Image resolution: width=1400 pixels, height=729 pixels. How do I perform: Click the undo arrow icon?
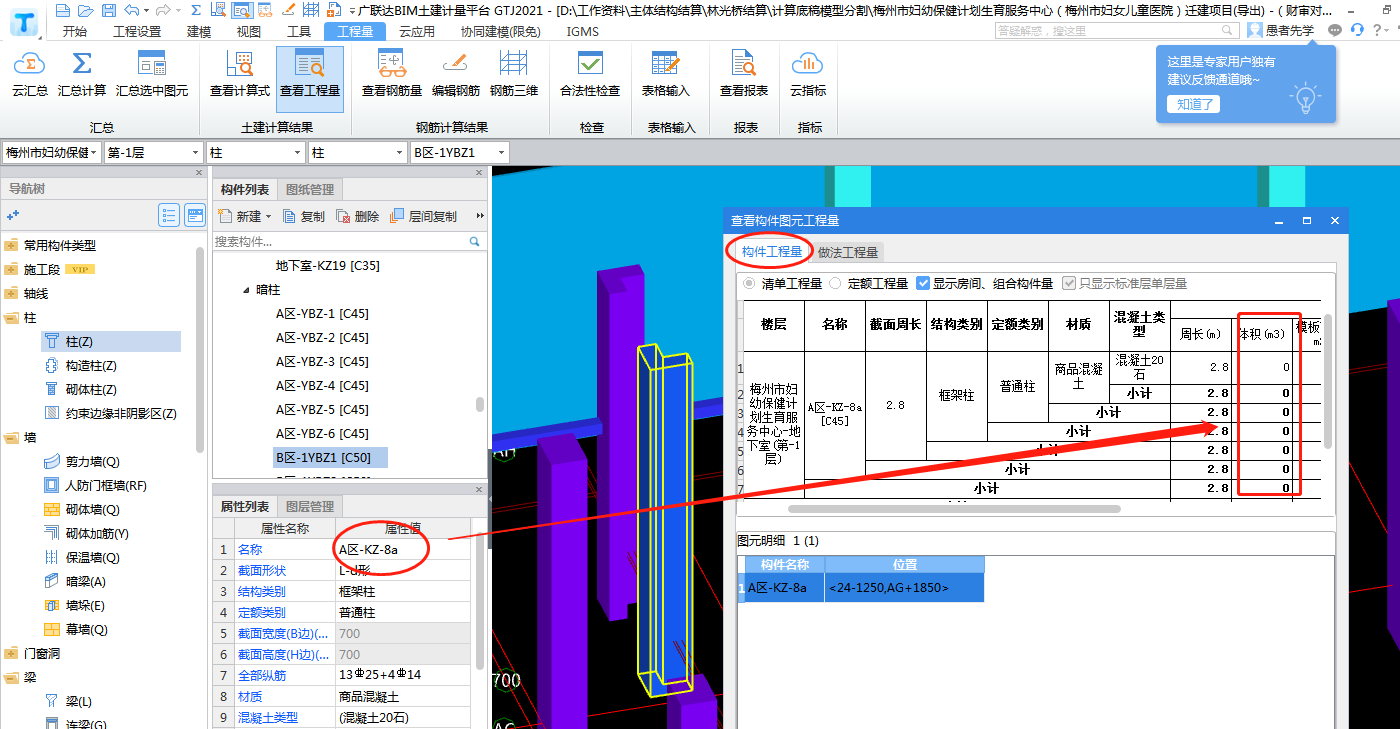pyautogui.click(x=131, y=11)
